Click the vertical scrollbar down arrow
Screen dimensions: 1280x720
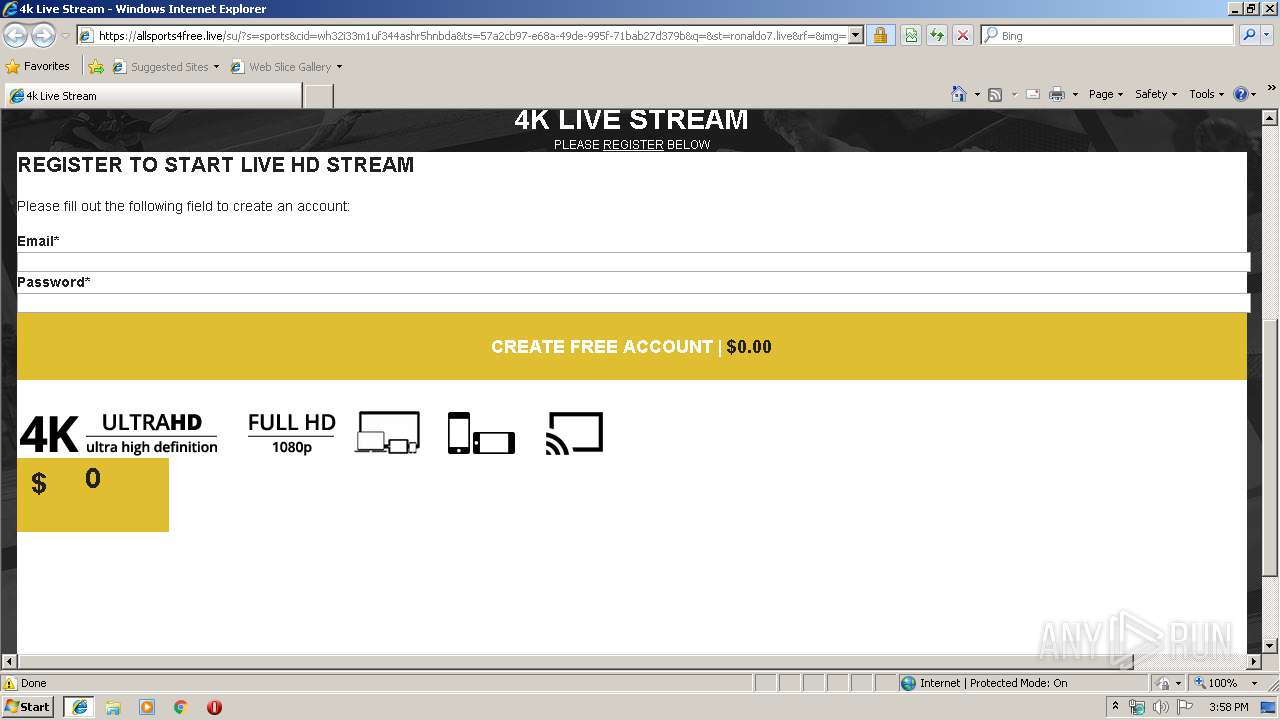(x=1270, y=646)
